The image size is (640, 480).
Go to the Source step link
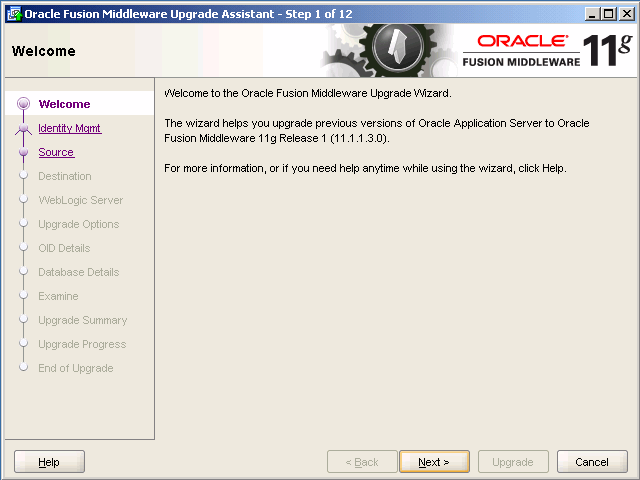[x=56, y=152]
